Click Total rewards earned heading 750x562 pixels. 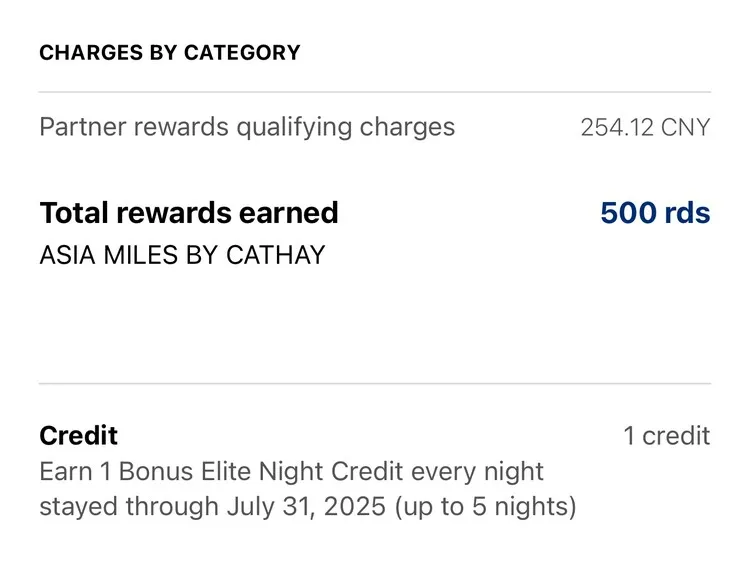tap(189, 212)
